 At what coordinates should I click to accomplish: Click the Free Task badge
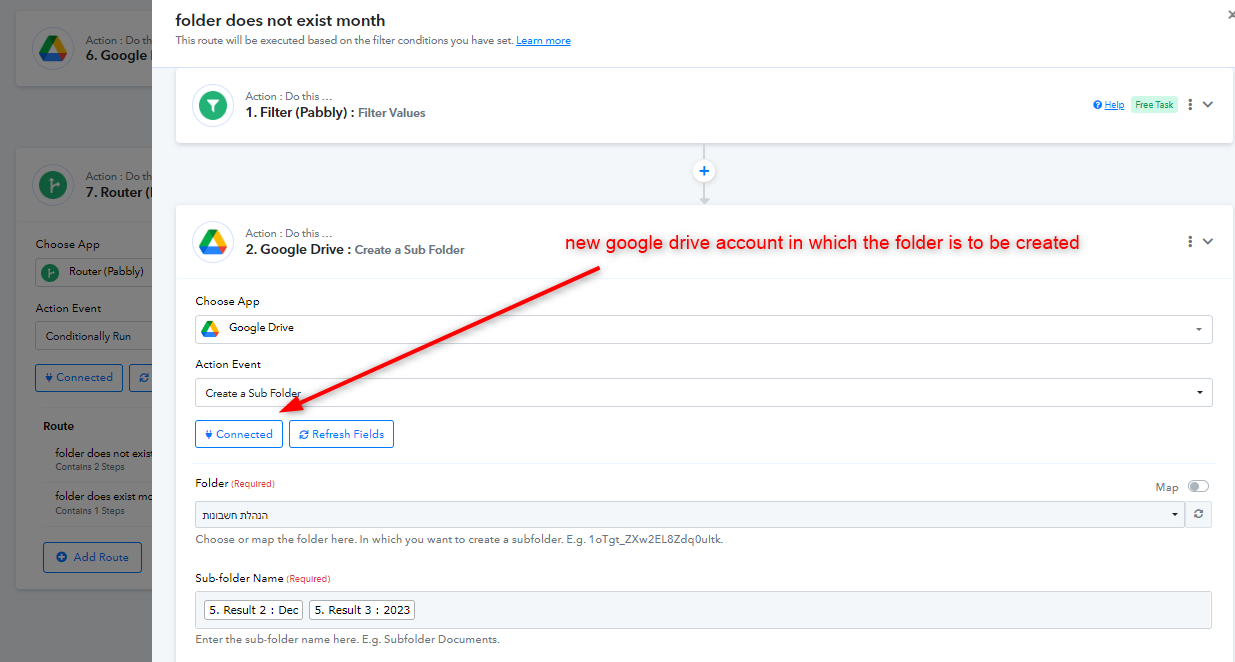coord(1154,105)
